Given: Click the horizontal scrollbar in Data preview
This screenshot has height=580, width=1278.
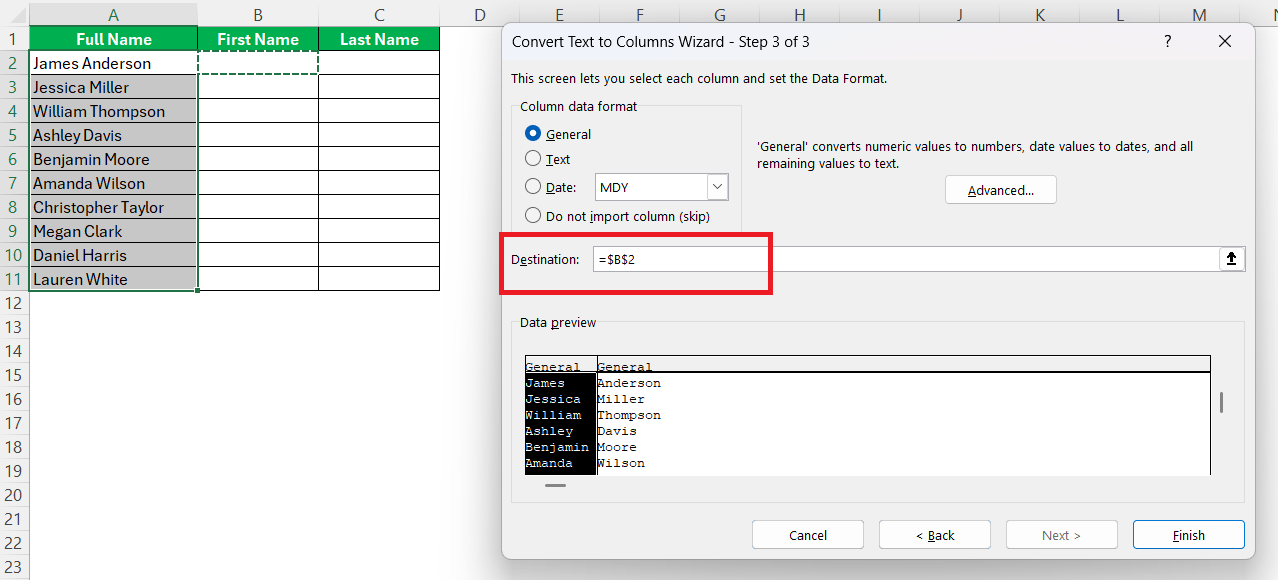Looking at the screenshot, I should coord(555,485).
